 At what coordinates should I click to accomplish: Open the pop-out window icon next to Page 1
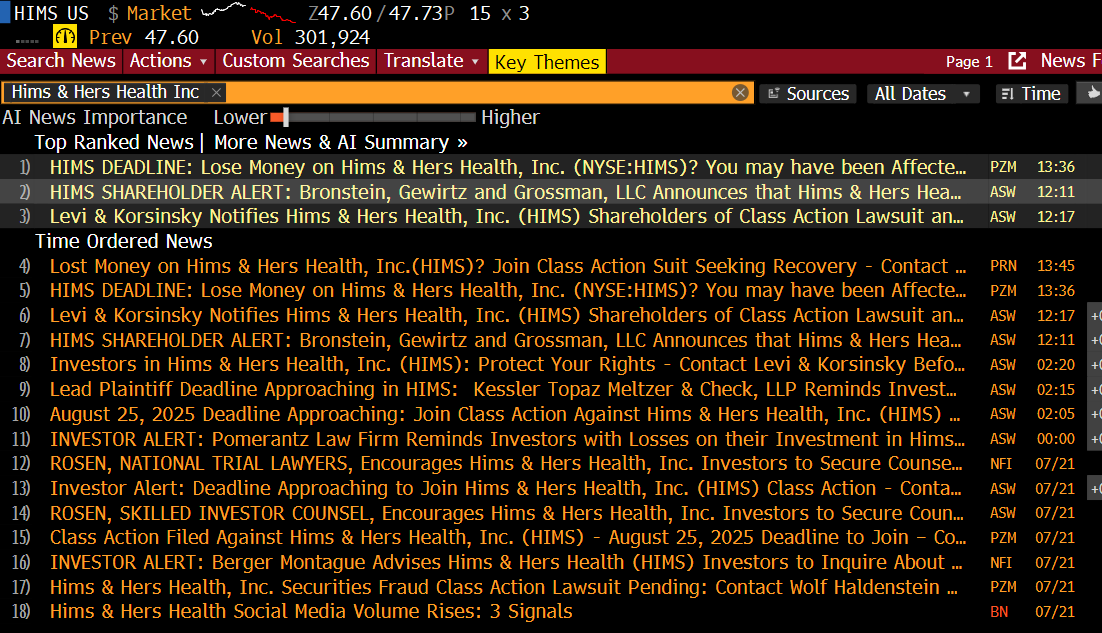[1017, 61]
